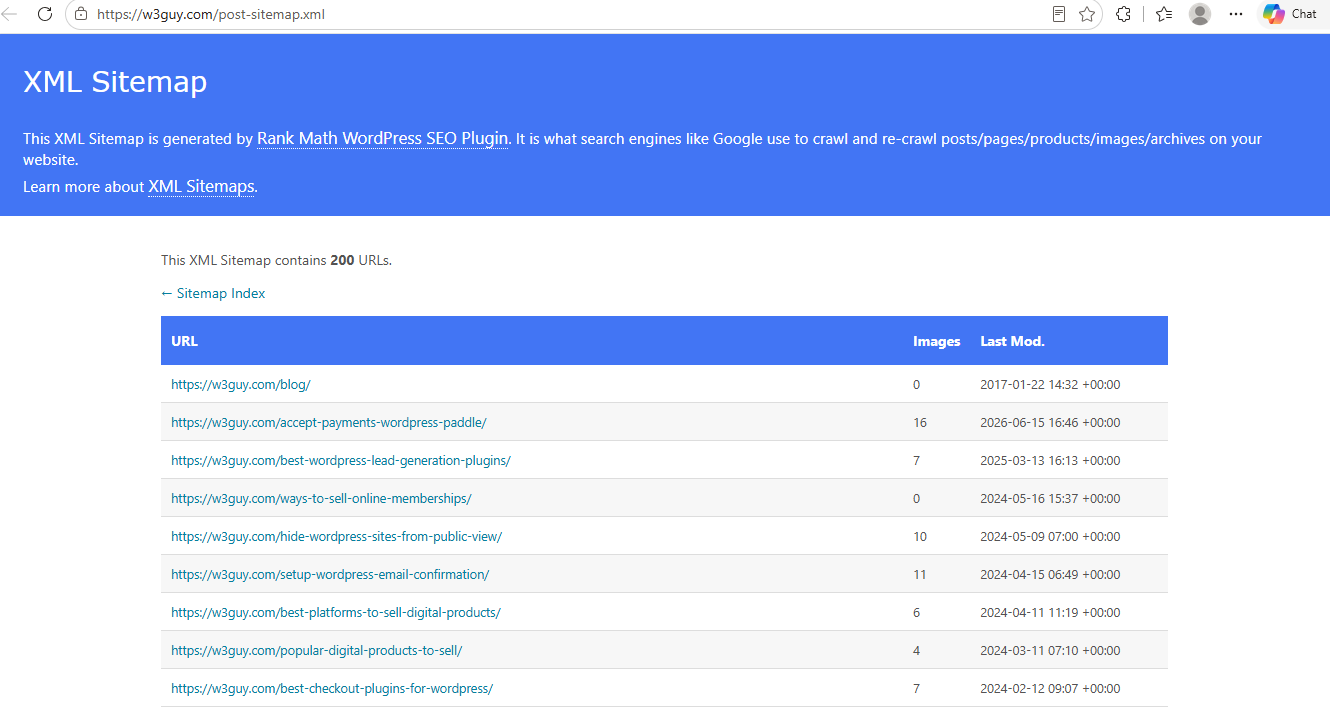Open the XML Sitemaps learn more link

[x=201, y=186]
